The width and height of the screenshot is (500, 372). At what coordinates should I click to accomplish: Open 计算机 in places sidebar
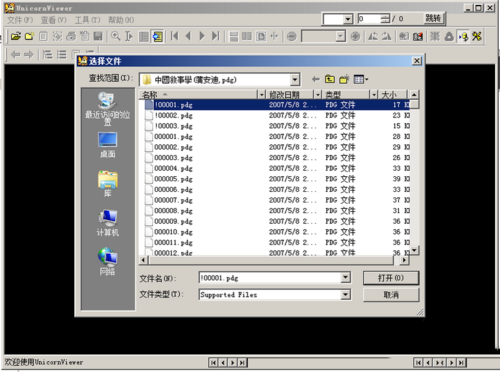108,223
